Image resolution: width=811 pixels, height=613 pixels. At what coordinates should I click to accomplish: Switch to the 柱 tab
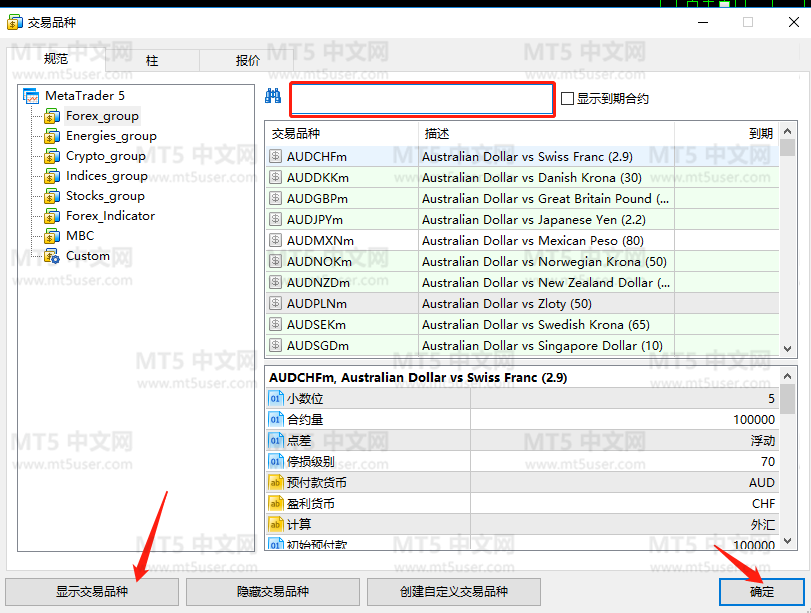[x=152, y=61]
